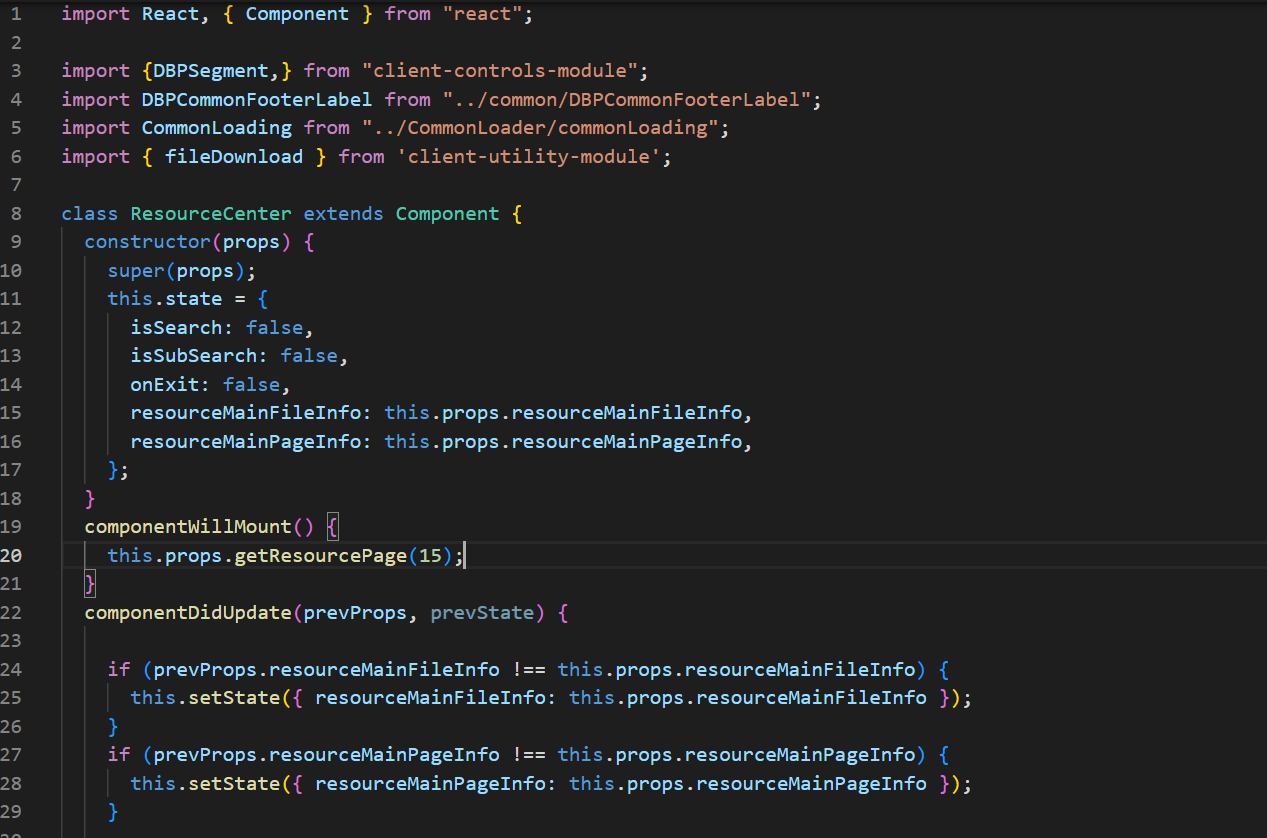Click setState on line 25
The image size is (1267, 838).
click(234, 698)
